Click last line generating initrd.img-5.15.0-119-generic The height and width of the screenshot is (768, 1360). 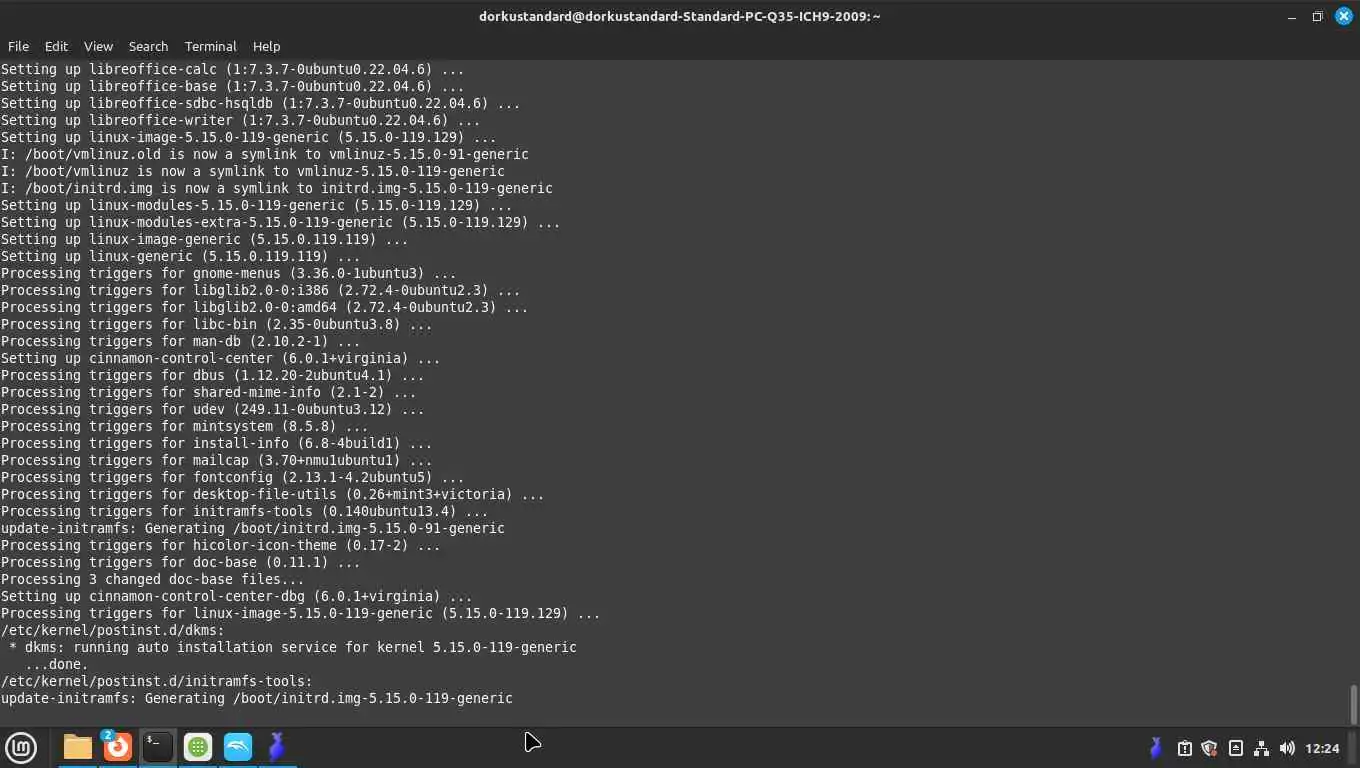click(x=256, y=698)
